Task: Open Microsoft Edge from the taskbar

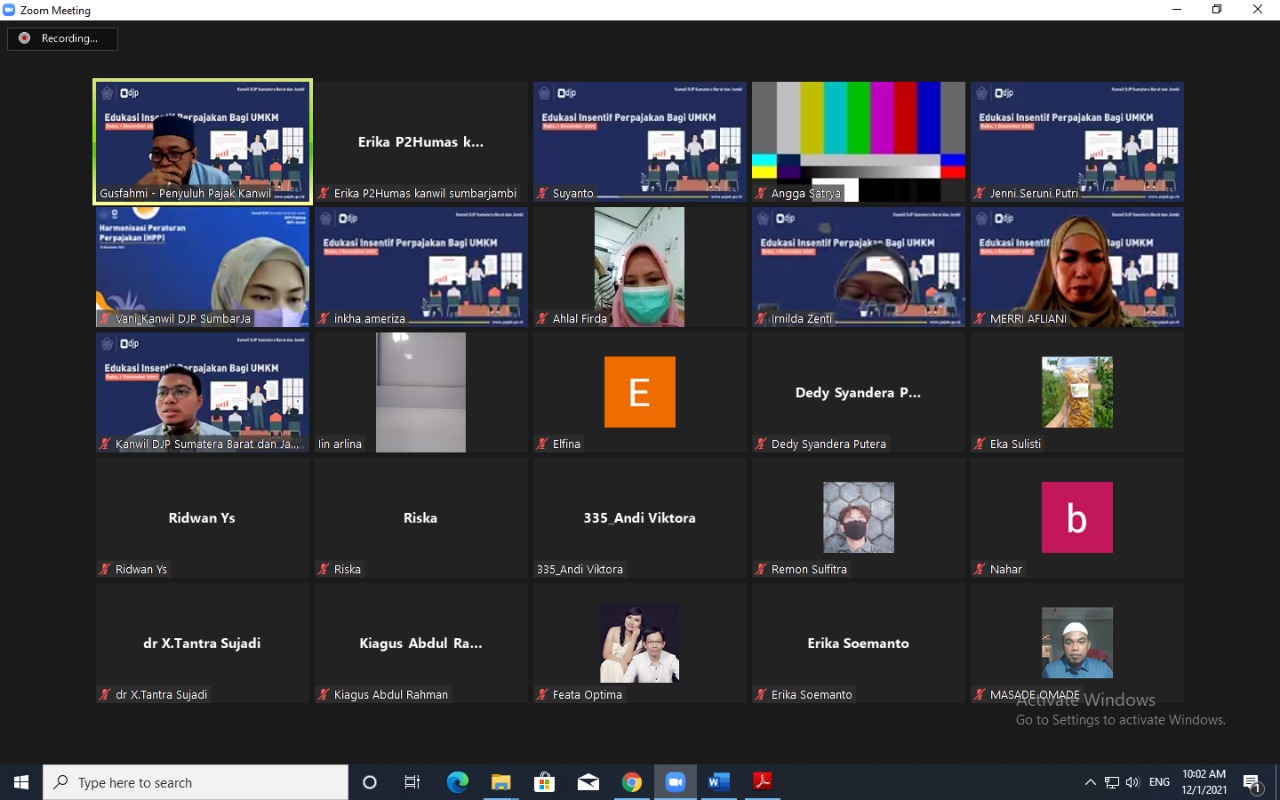Action: pyautogui.click(x=457, y=782)
